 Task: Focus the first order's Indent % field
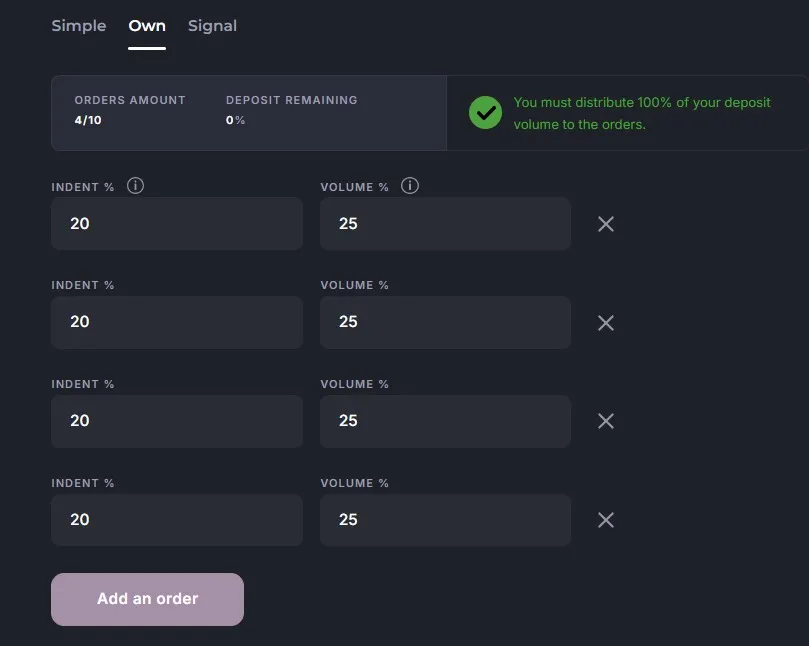point(177,224)
